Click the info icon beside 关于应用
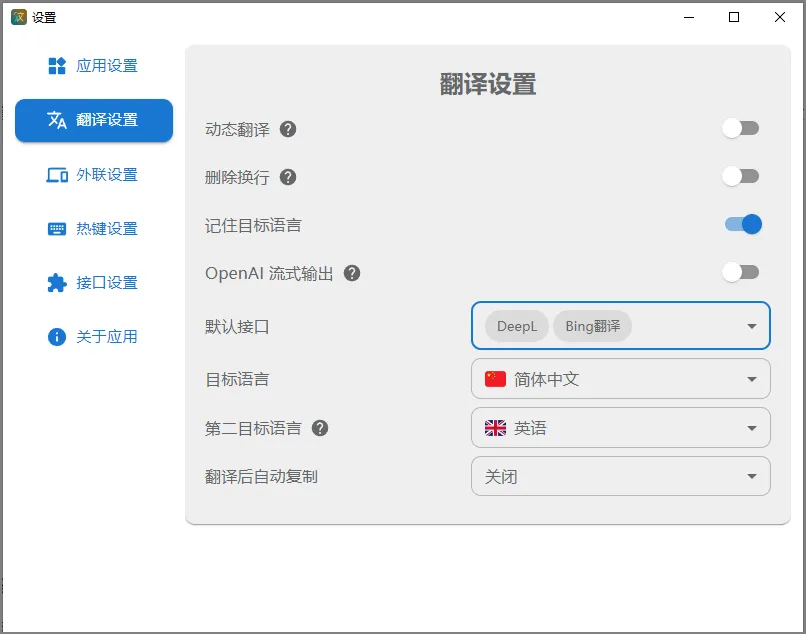The height and width of the screenshot is (634, 806). click(x=57, y=337)
